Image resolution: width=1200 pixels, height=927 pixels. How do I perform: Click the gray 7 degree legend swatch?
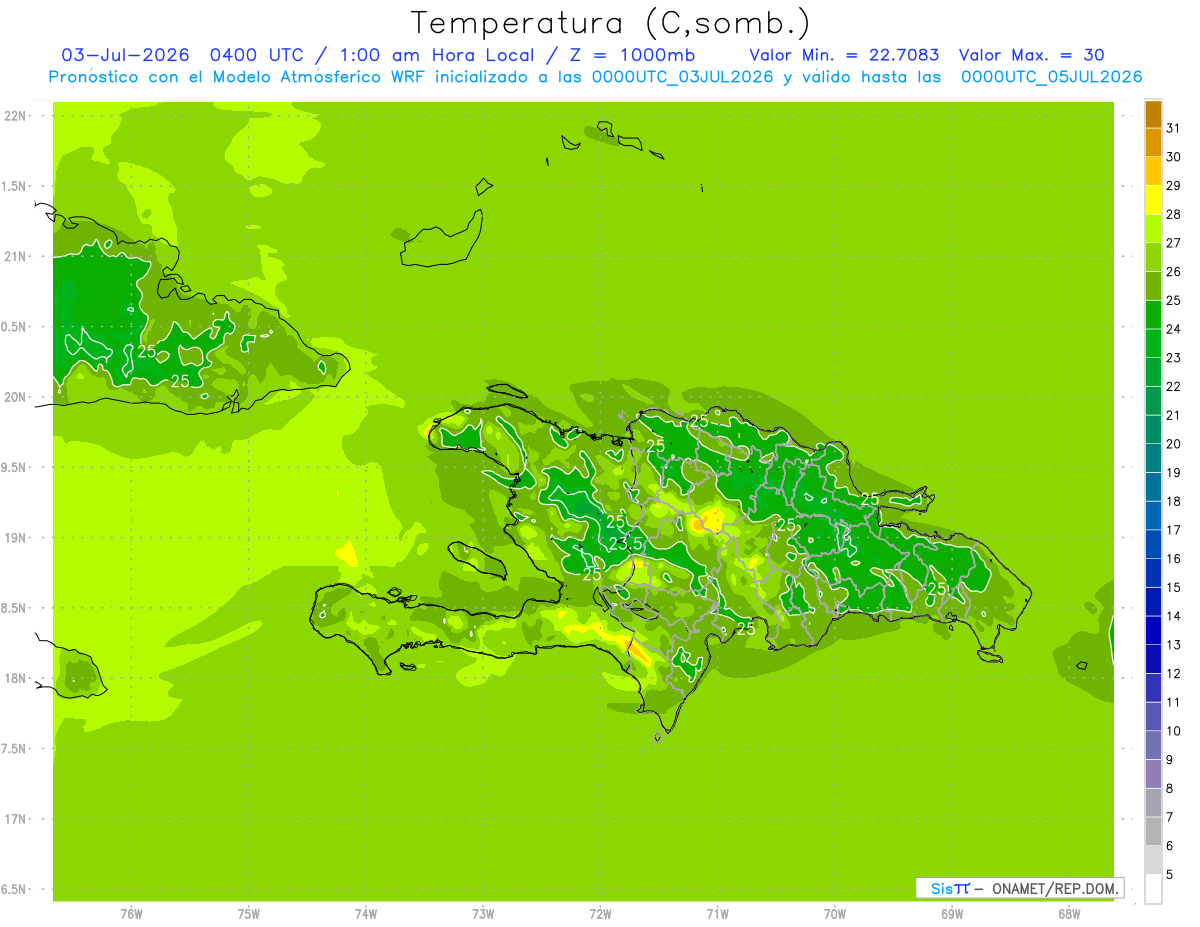click(x=1153, y=831)
